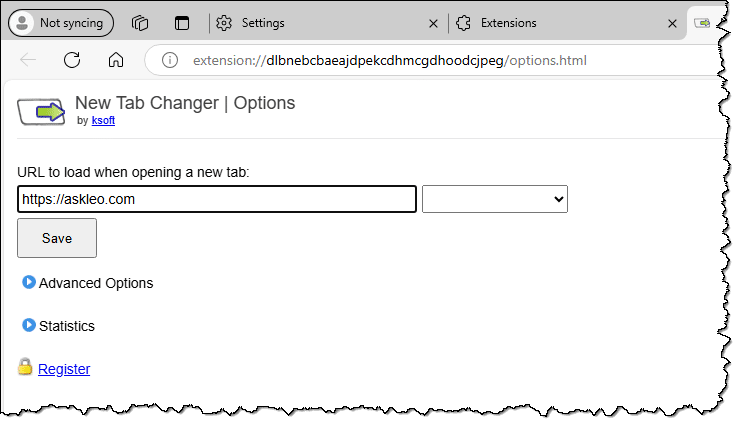Switch to the Extensions tab
Image resolution: width=739 pixels, height=425 pixels.
(x=540, y=23)
